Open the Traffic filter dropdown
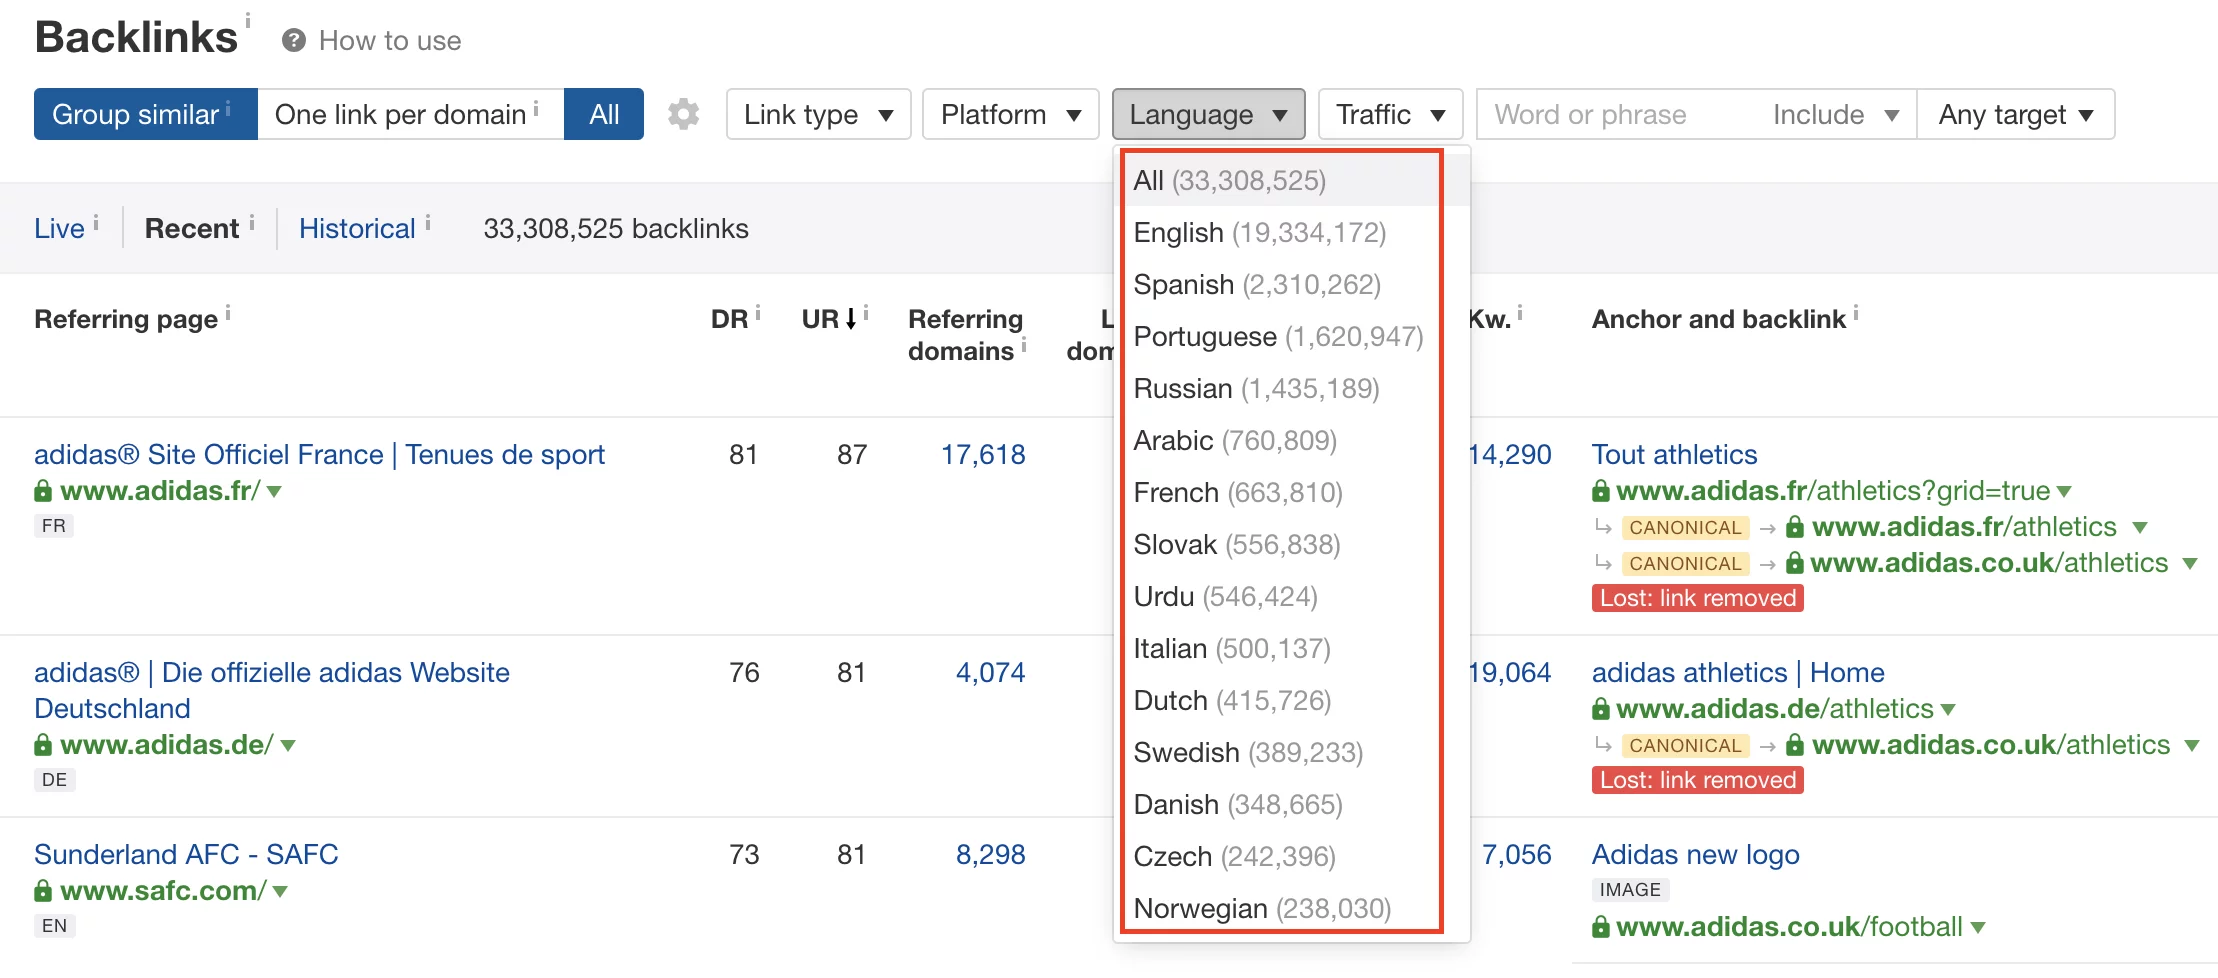Image resolution: width=2218 pixels, height=978 pixels. tap(1389, 114)
